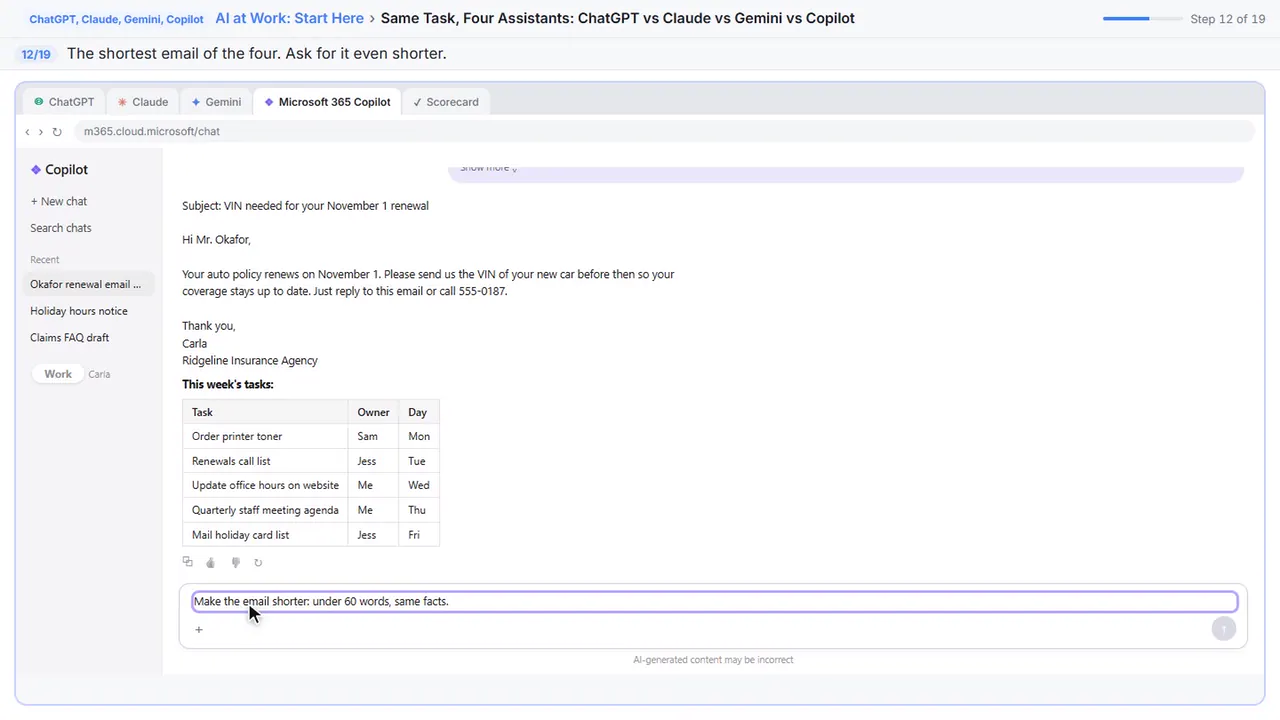Image resolution: width=1280 pixels, height=720 pixels.
Task: Click the Carla account name in the sidebar
Action: (x=99, y=374)
